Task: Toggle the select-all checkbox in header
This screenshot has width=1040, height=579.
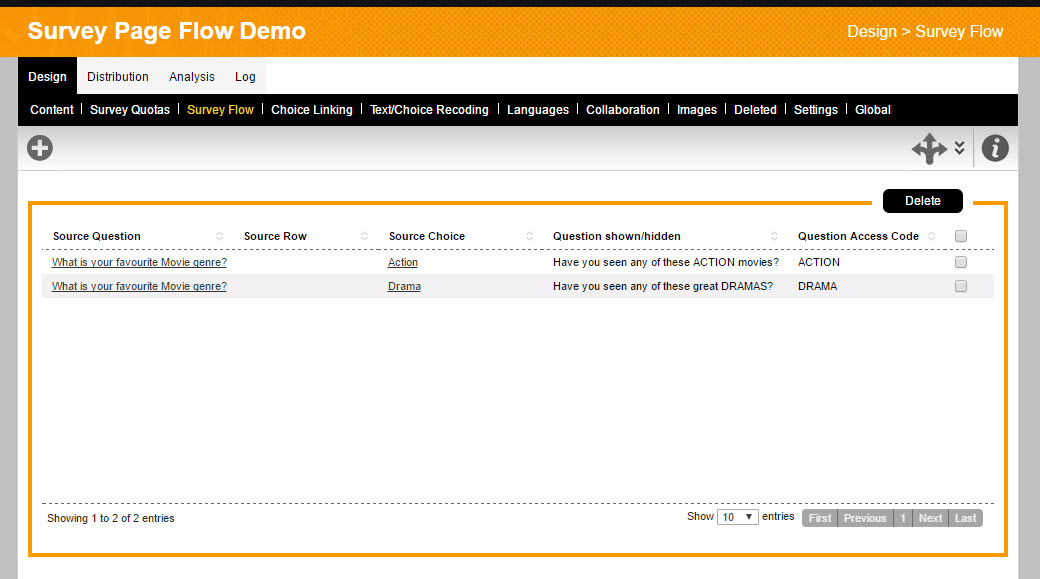Action: (961, 237)
